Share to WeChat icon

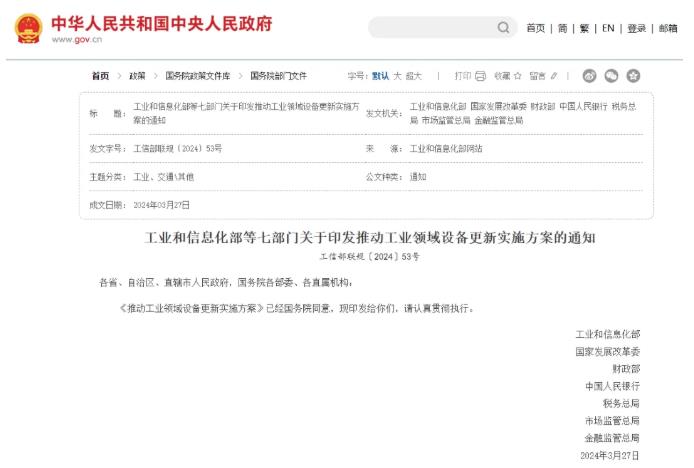click(x=611, y=76)
